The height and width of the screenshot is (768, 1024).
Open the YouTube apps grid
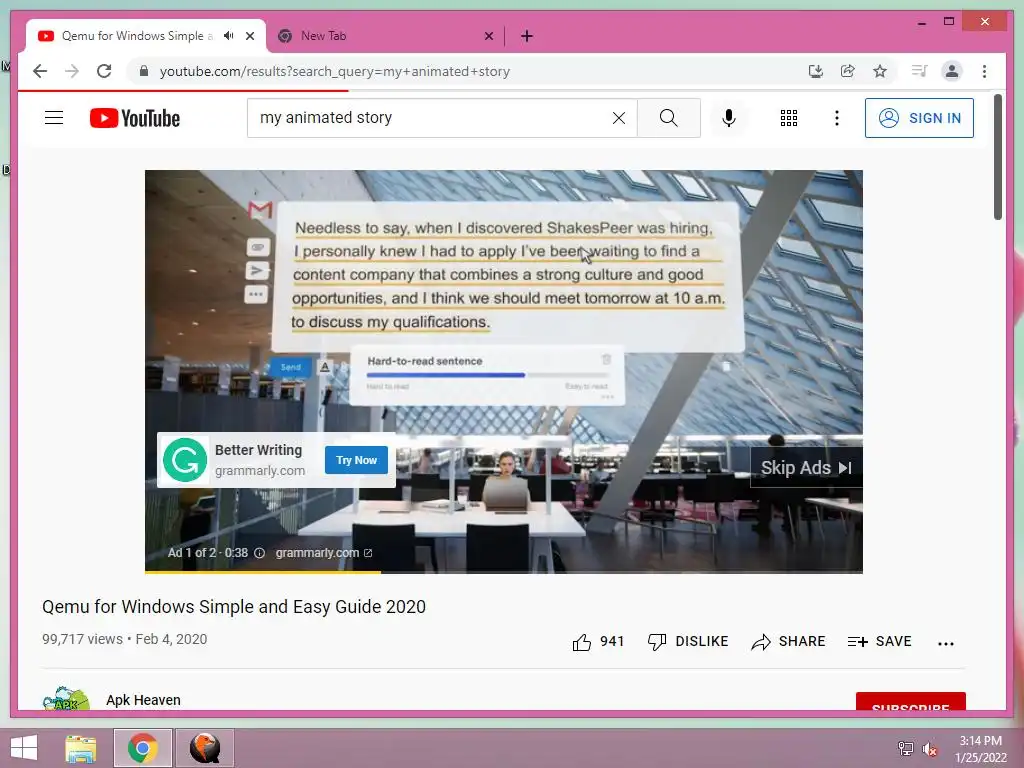pyautogui.click(x=788, y=118)
